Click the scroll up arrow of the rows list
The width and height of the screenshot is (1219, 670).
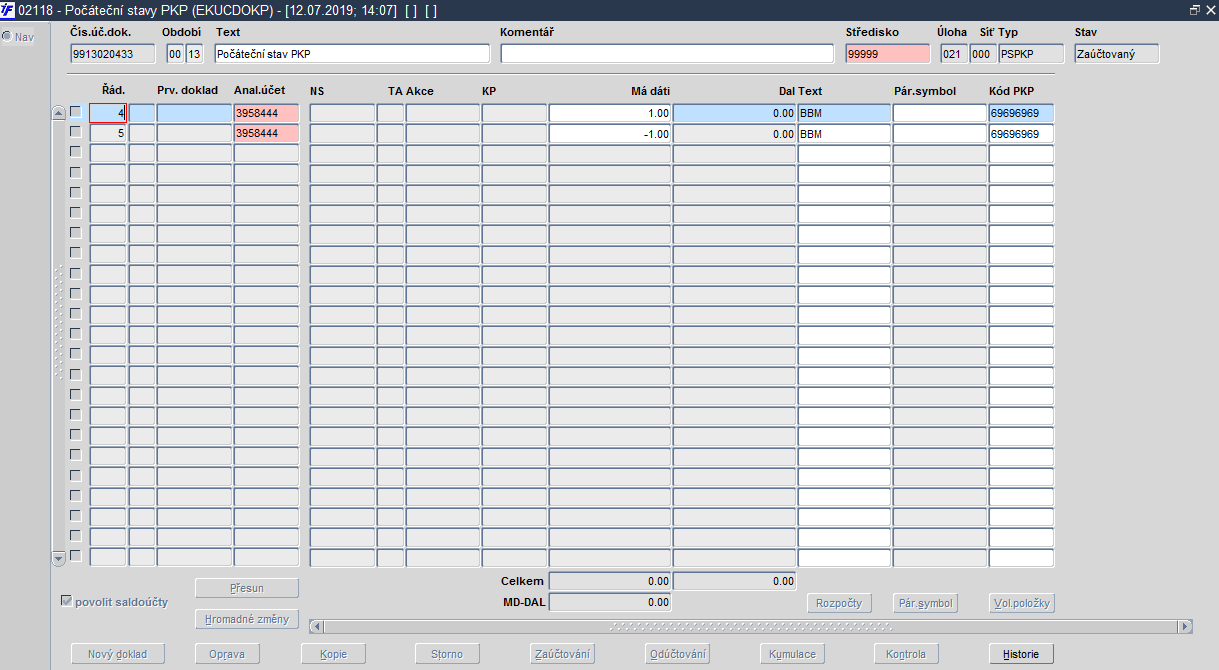(x=58, y=113)
